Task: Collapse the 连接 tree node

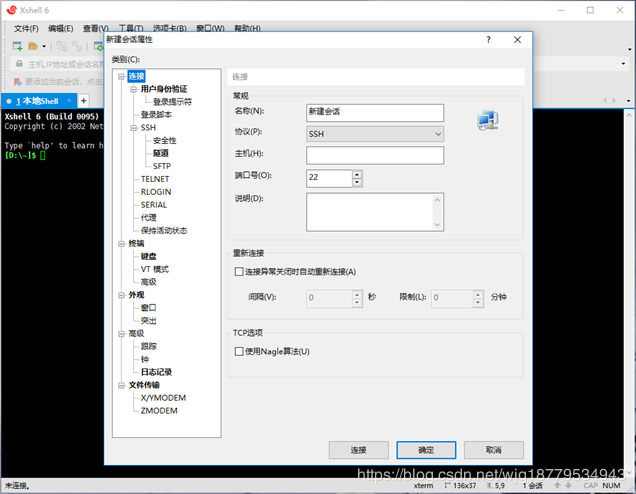Action: [121, 76]
